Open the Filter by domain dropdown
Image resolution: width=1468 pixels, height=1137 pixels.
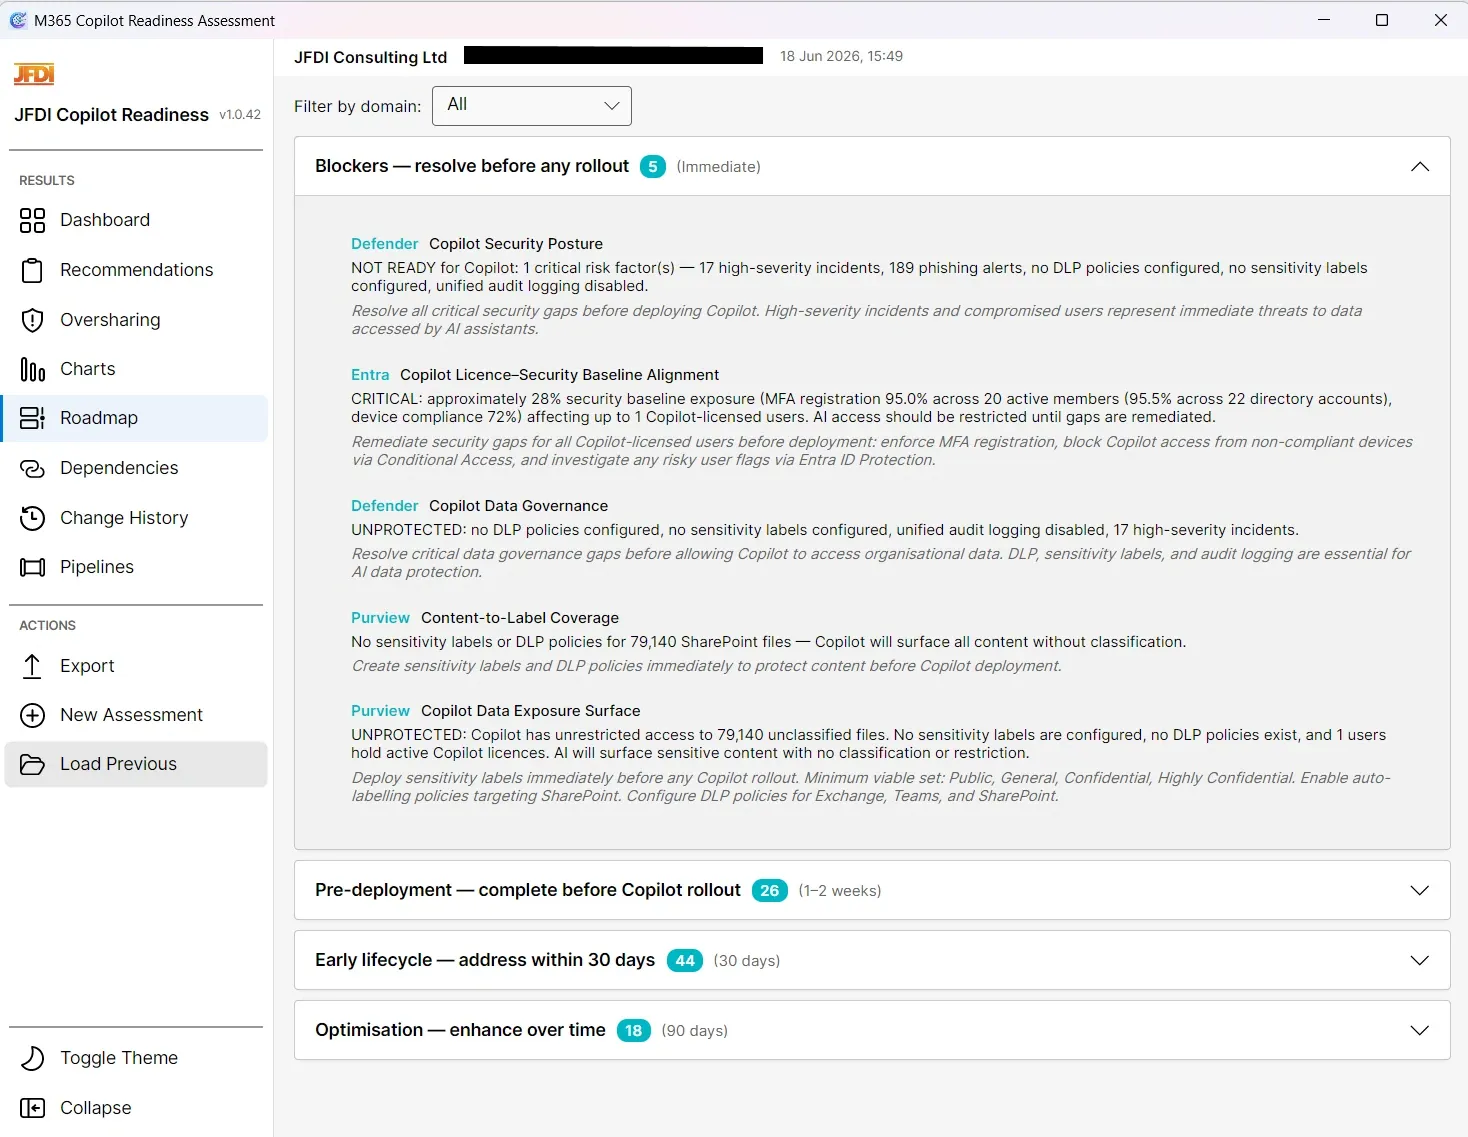click(532, 106)
